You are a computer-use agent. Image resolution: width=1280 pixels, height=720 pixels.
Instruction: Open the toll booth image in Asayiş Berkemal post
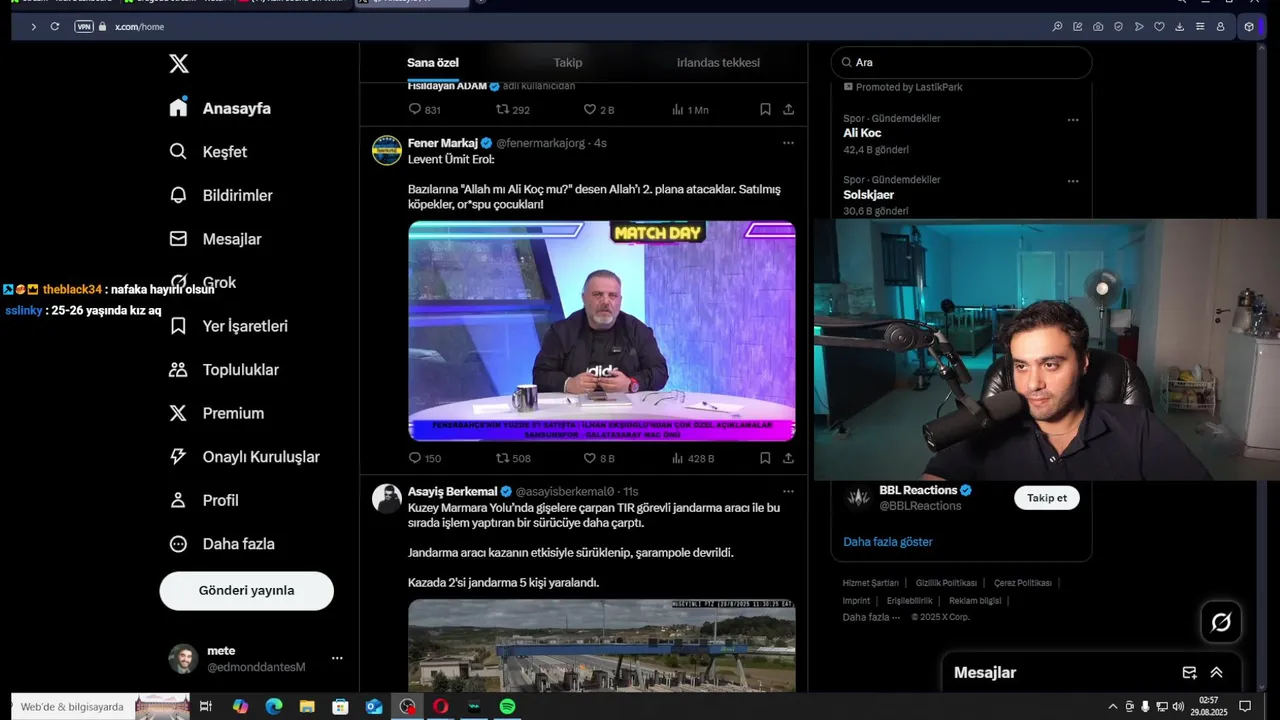[602, 646]
